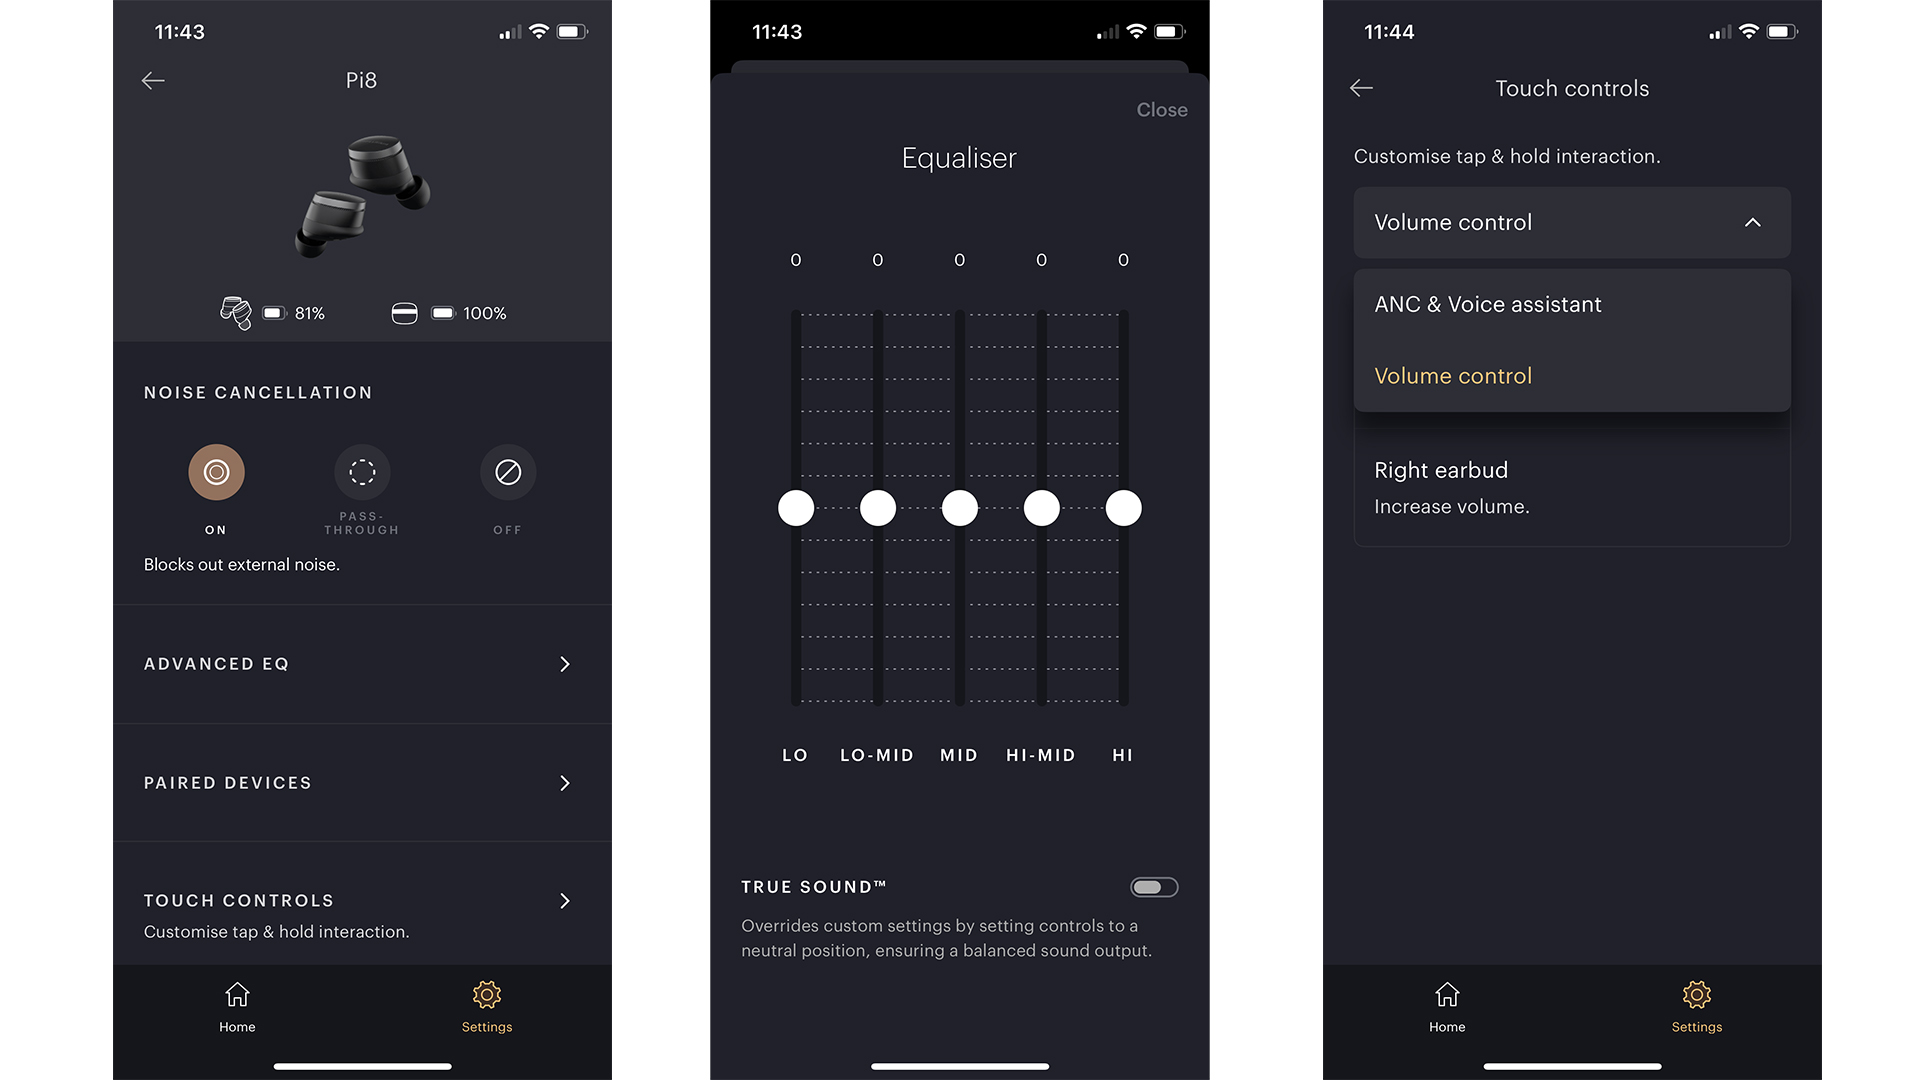Open Paired Devices settings

click(357, 781)
